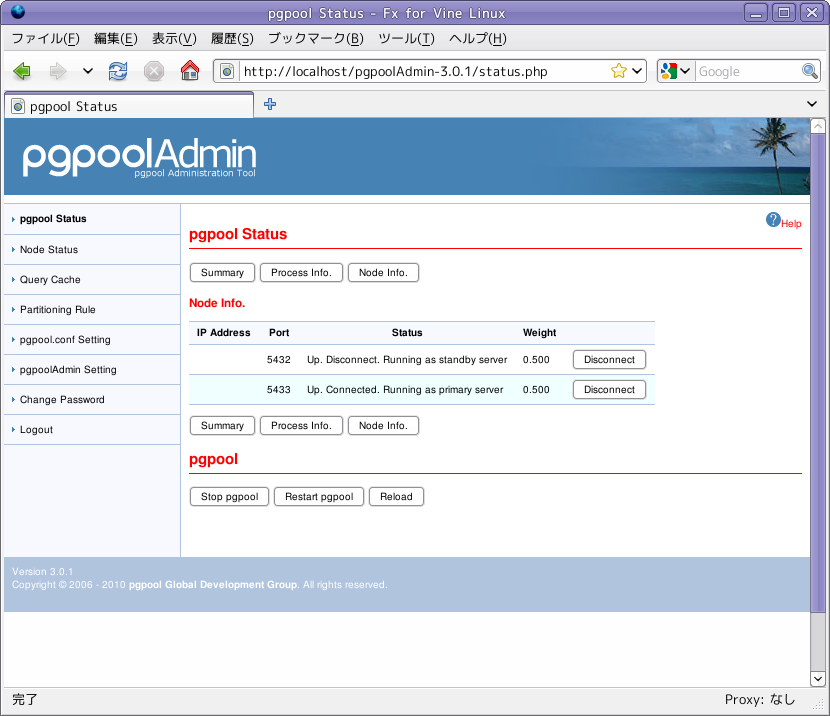
Task: Click the Home icon in navigation toolbar
Action: 189,71
